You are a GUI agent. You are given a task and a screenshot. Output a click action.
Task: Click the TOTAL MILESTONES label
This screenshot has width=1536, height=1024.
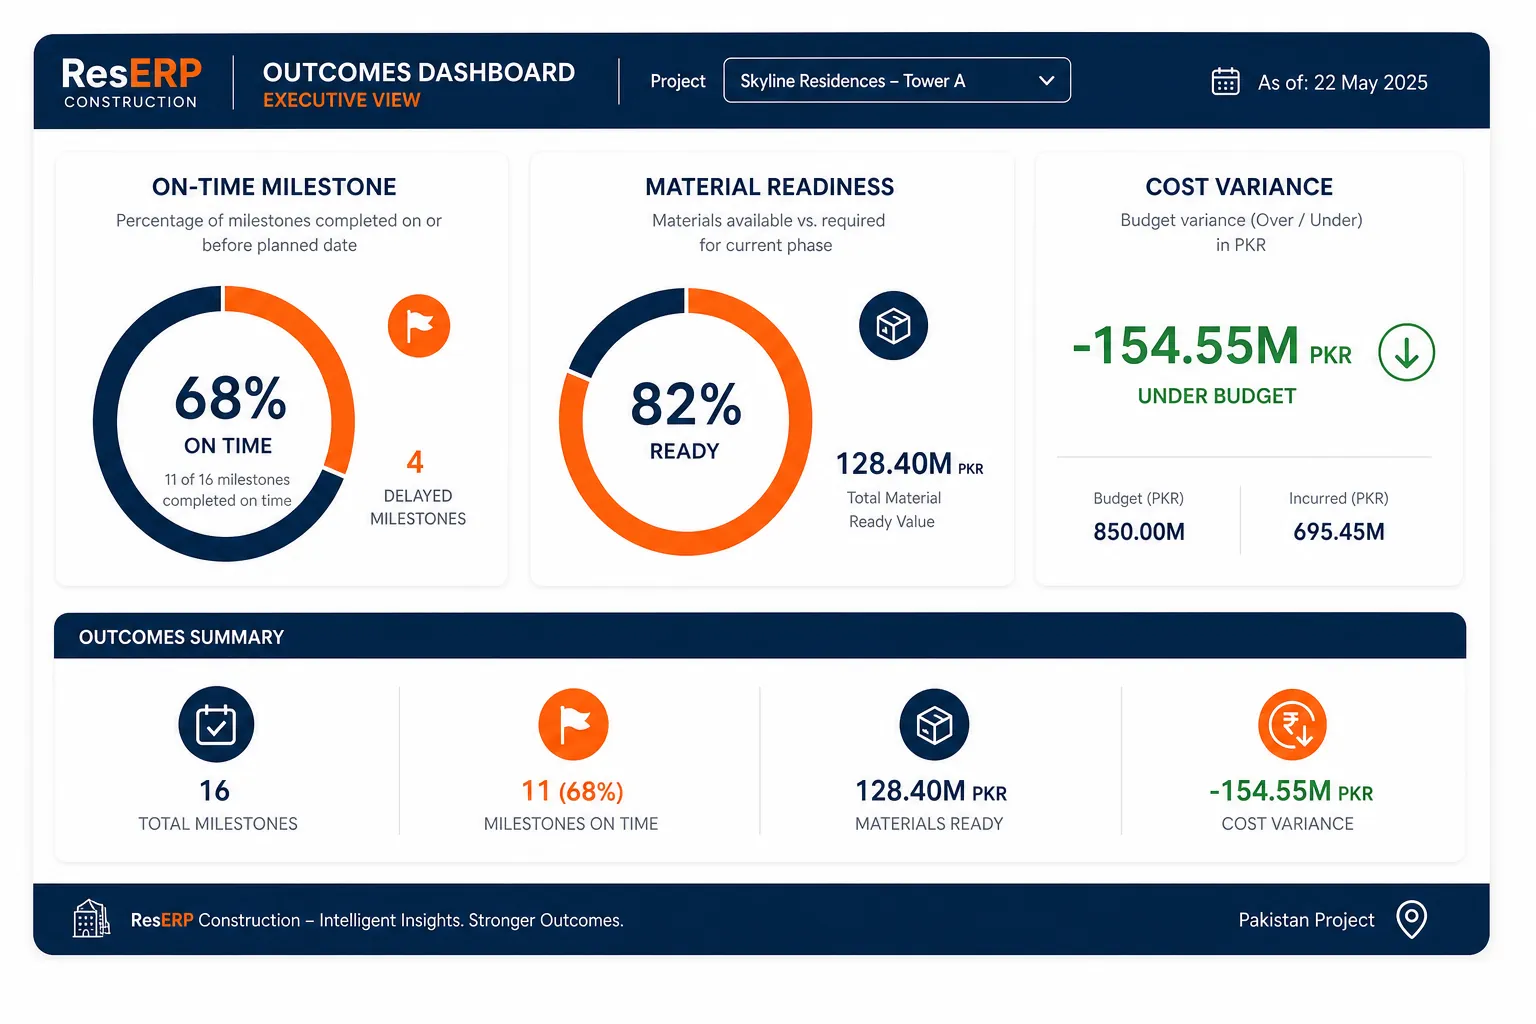(x=218, y=824)
